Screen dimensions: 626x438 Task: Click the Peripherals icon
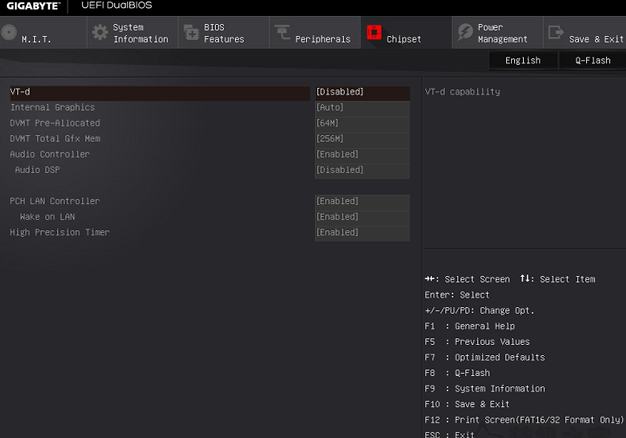[x=282, y=32]
